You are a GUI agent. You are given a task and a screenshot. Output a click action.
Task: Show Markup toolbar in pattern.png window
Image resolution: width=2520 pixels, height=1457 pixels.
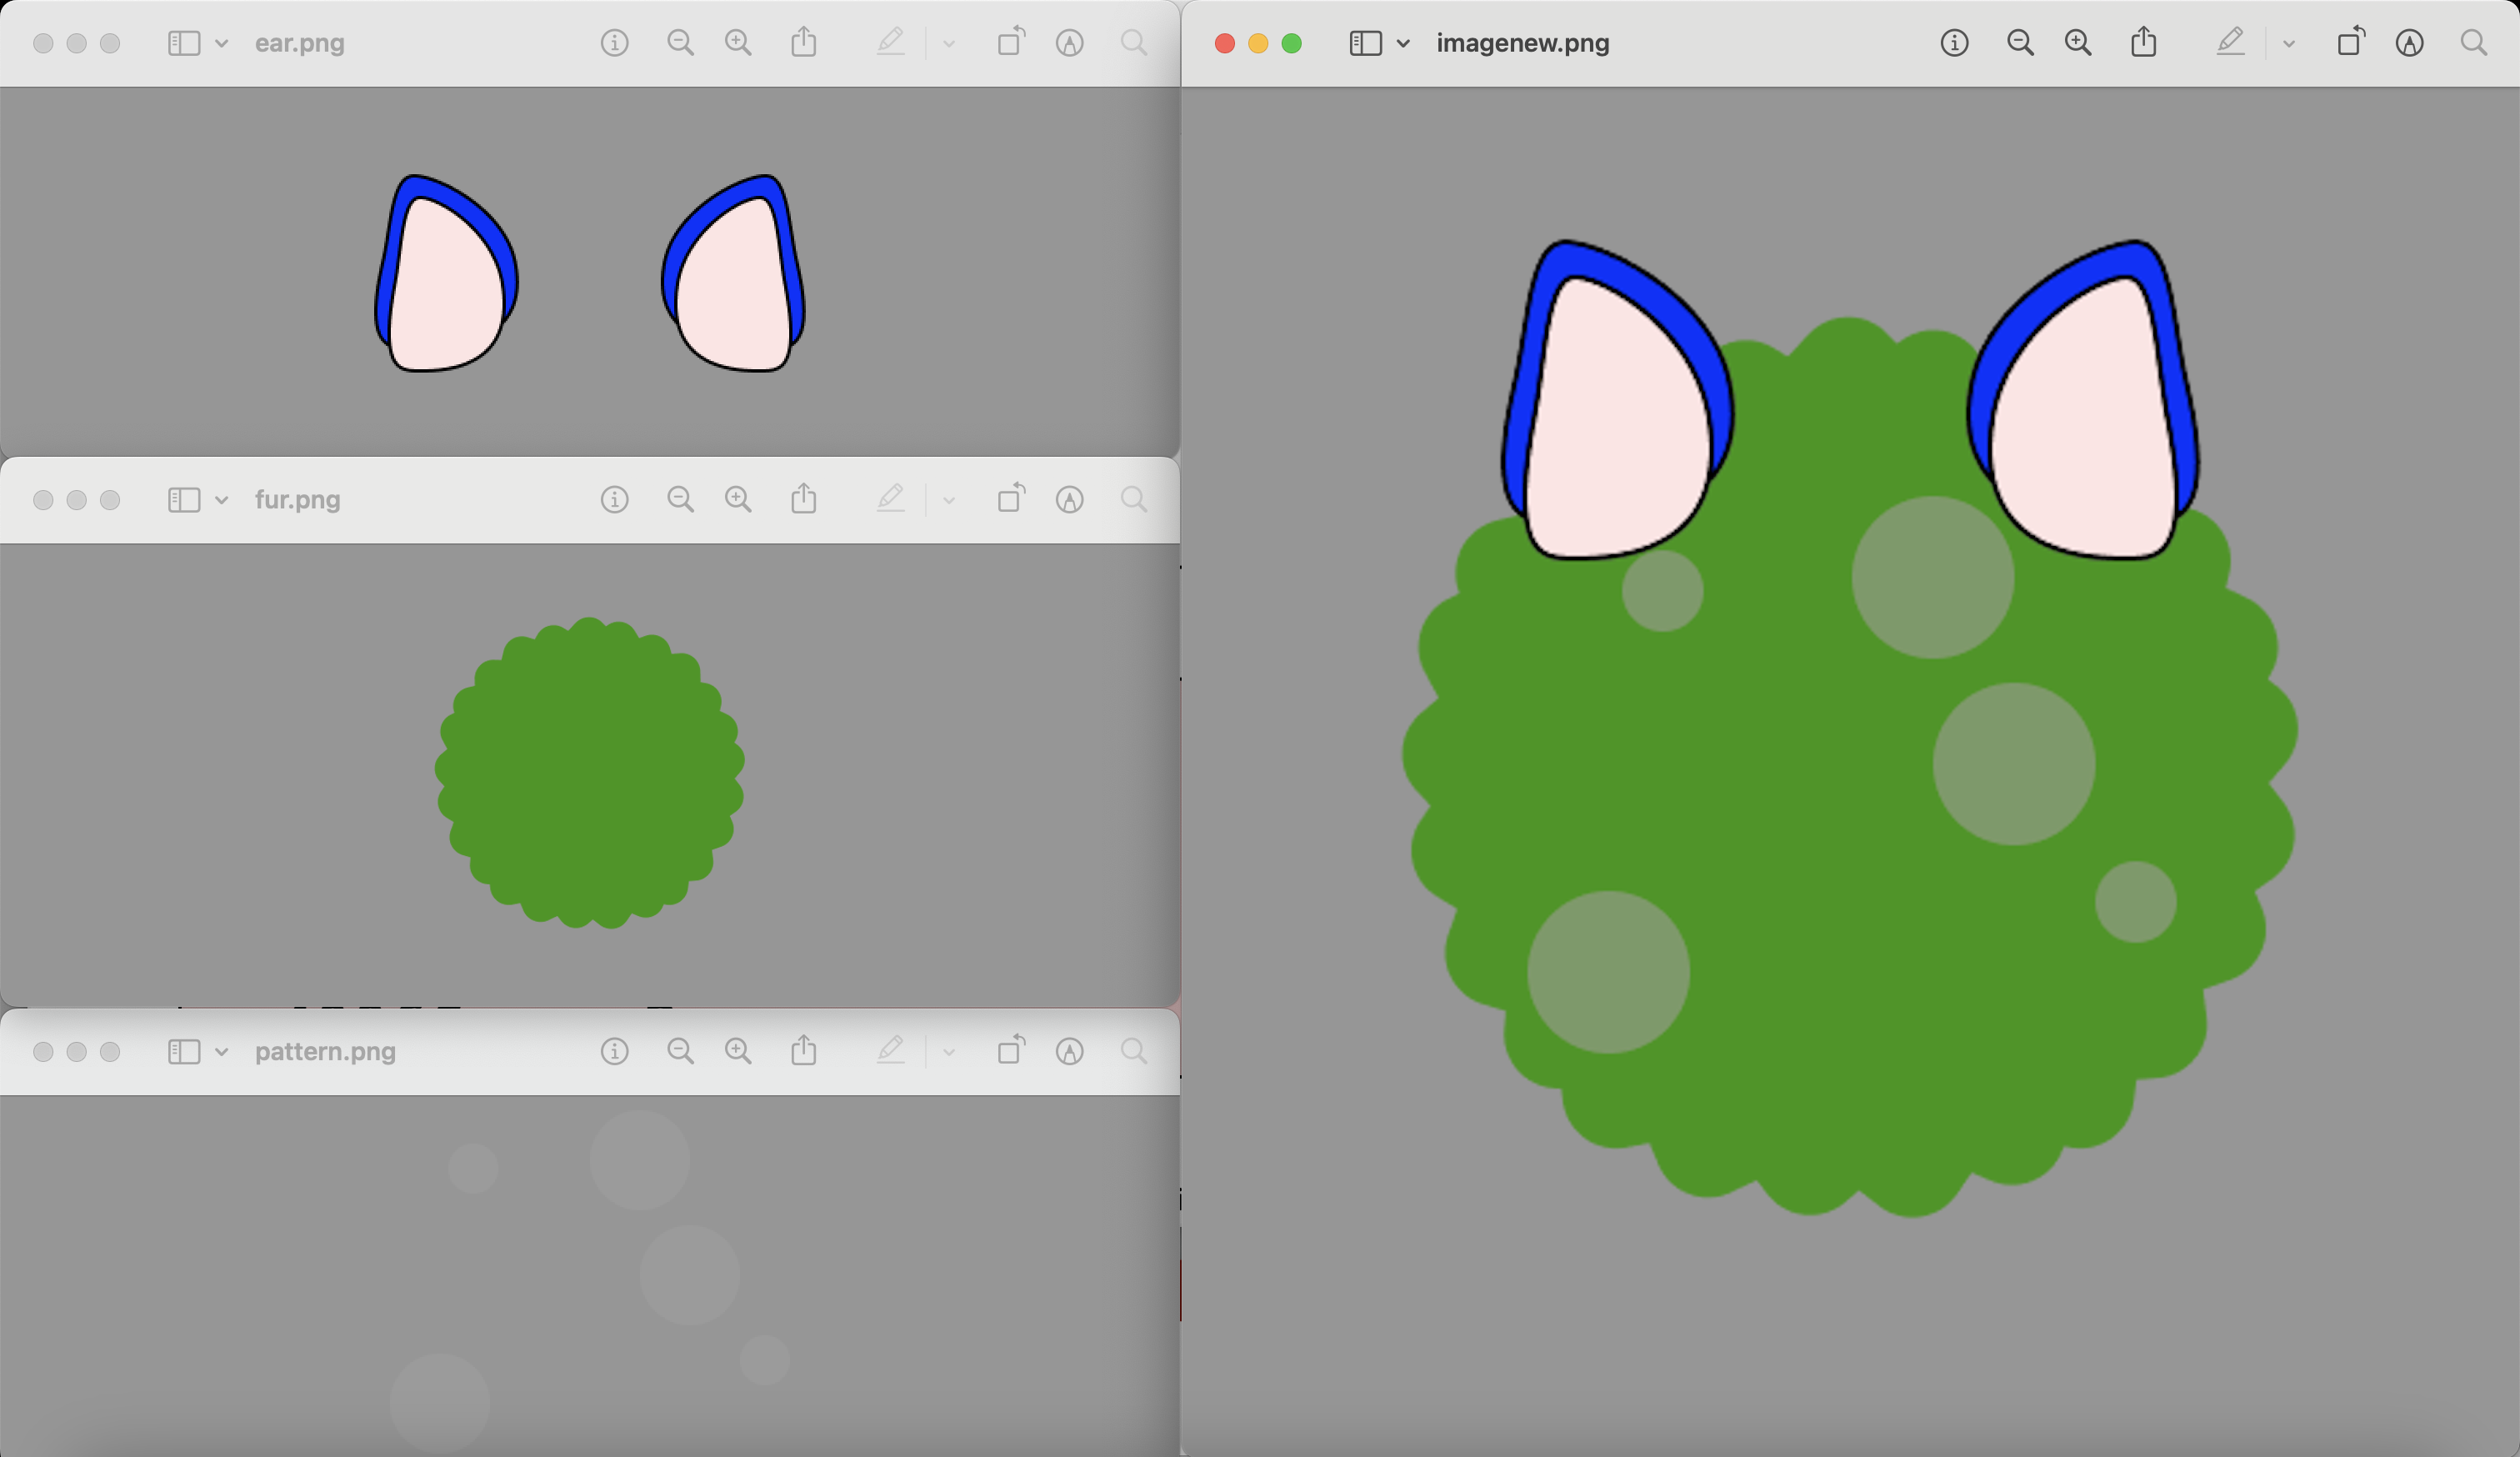(x=1070, y=1052)
